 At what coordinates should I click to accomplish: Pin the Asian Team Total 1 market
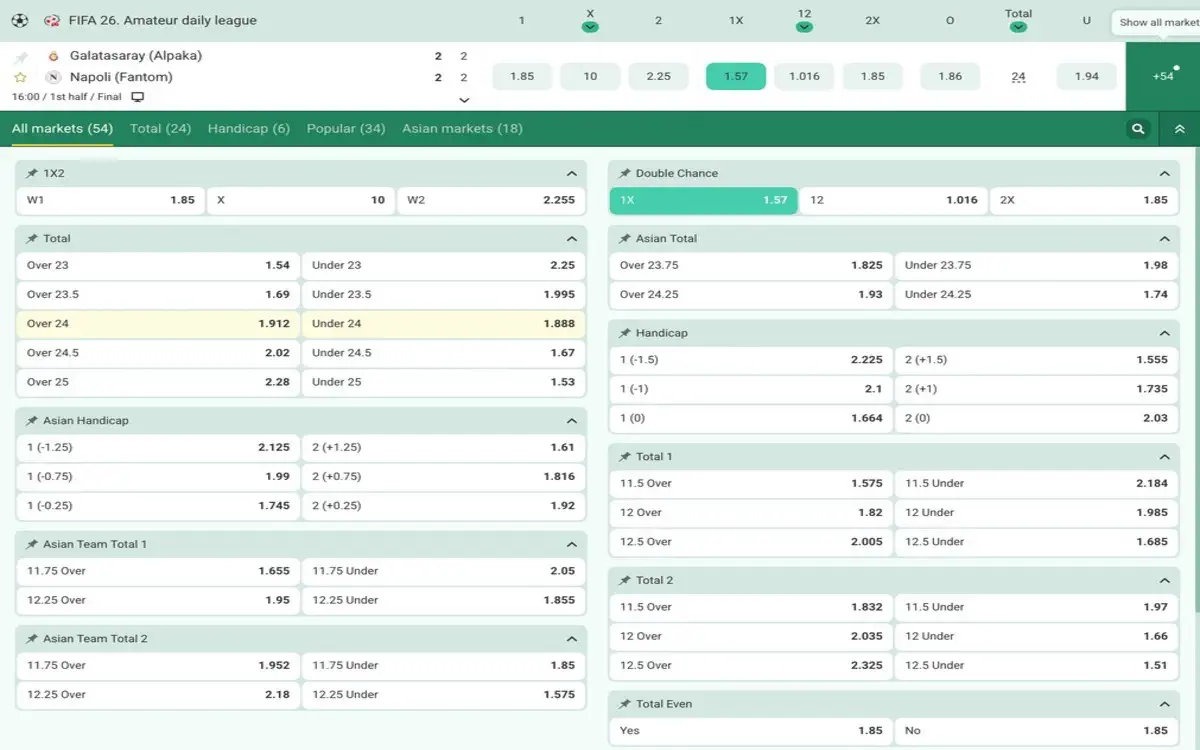point(32,544)
